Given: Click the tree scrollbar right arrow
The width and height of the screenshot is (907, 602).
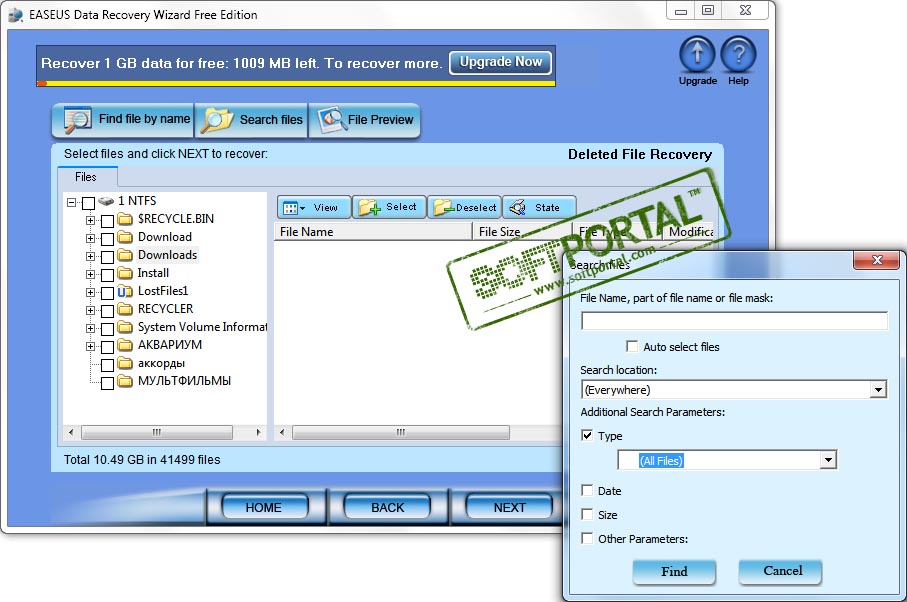Looking at the screenshot, I should [258, 432].
